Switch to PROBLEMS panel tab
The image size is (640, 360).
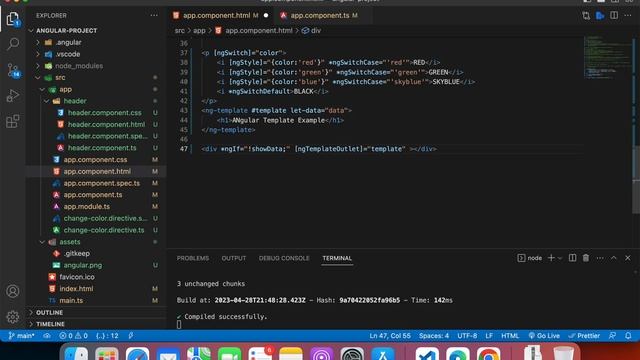(193, 258)
